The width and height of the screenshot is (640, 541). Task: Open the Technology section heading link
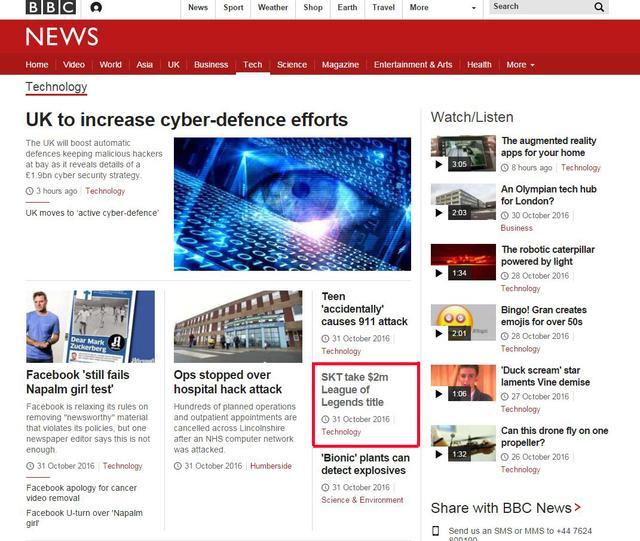tap(56, 87)
